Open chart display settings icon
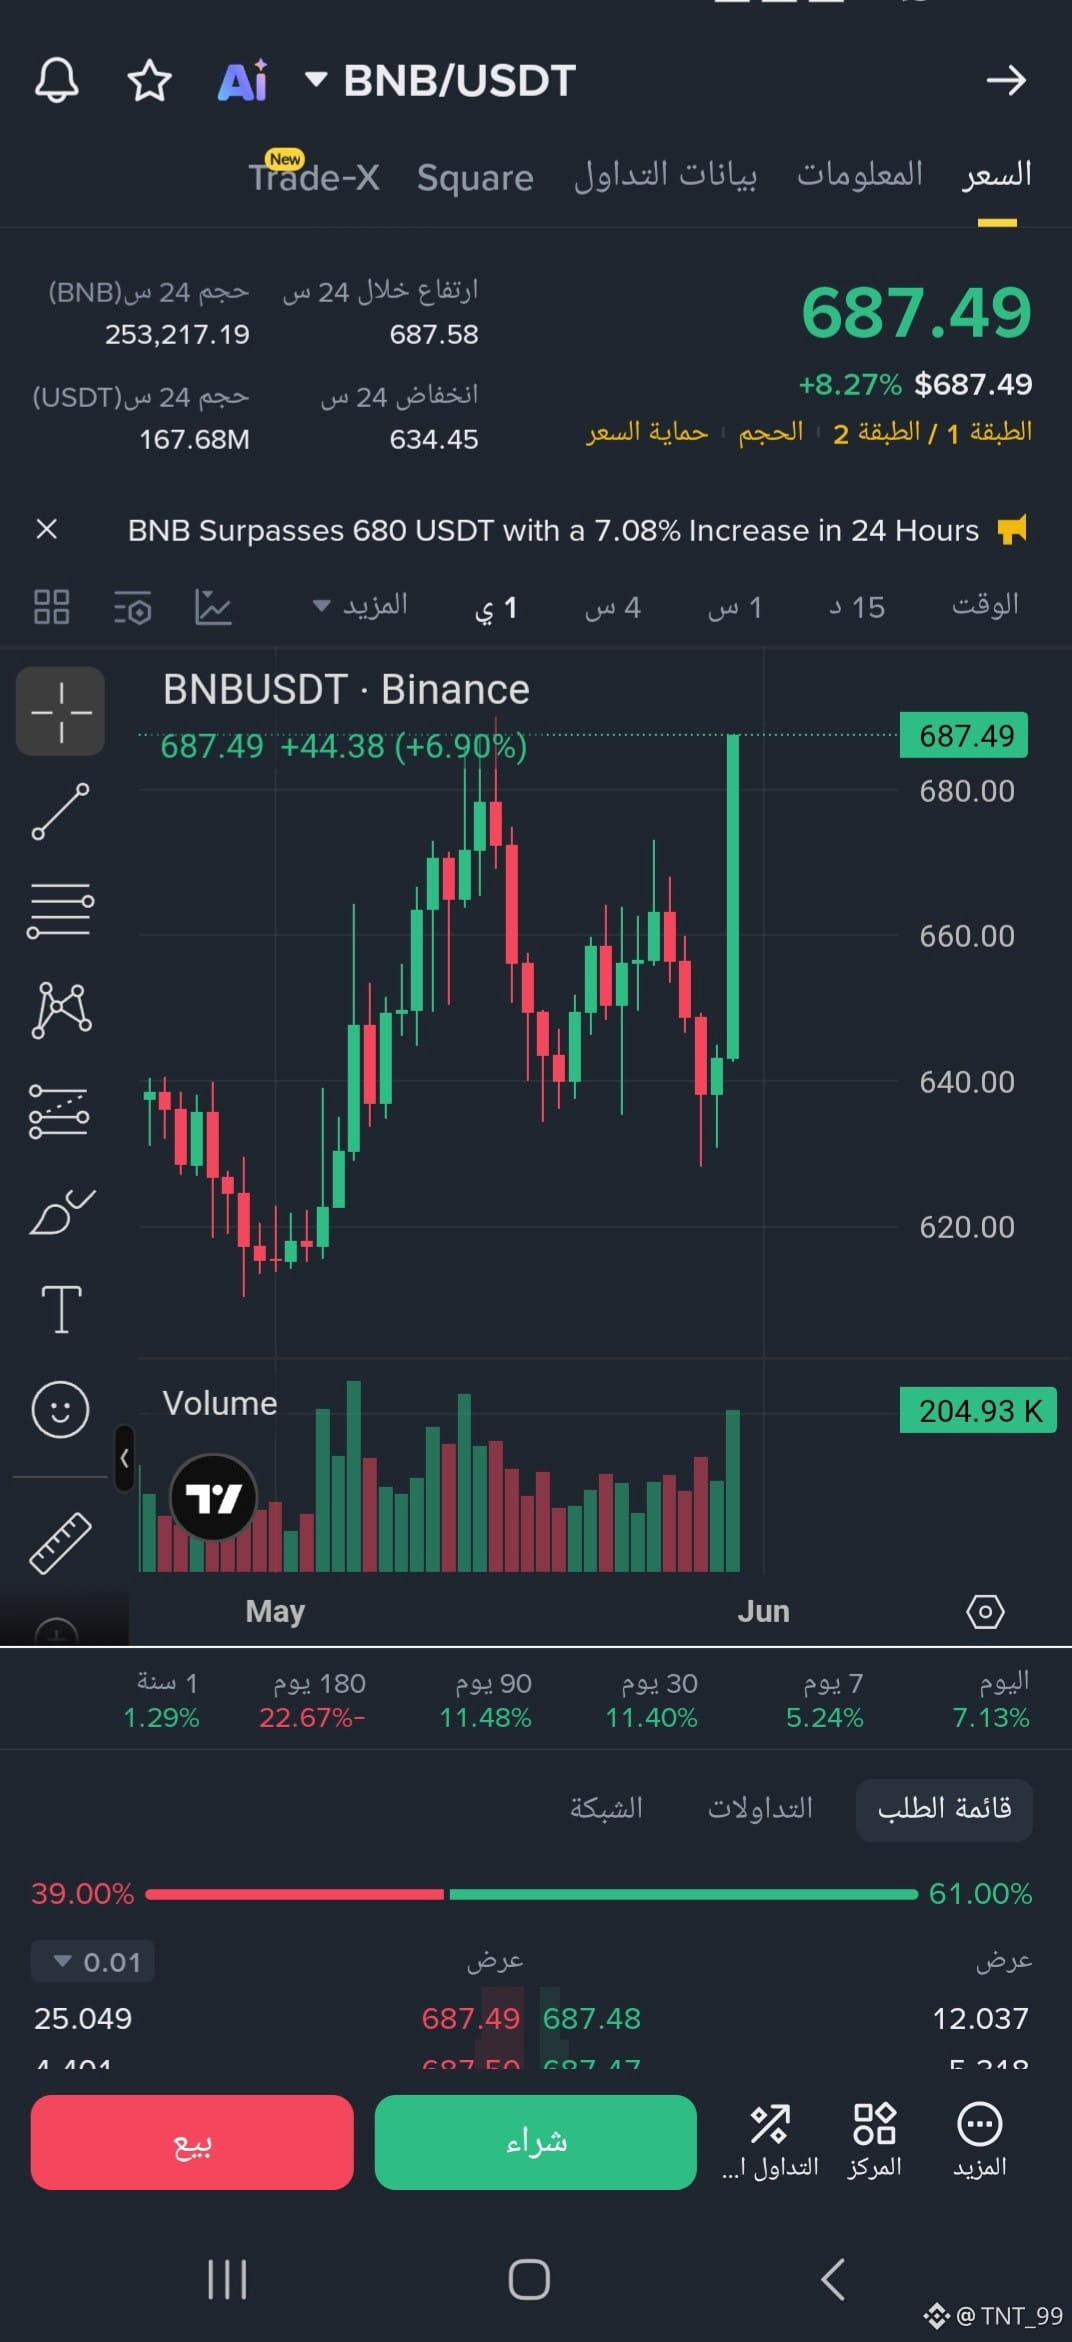Image resolution: width=1072 pixels, height=2342 pixels. pos(132,607)
